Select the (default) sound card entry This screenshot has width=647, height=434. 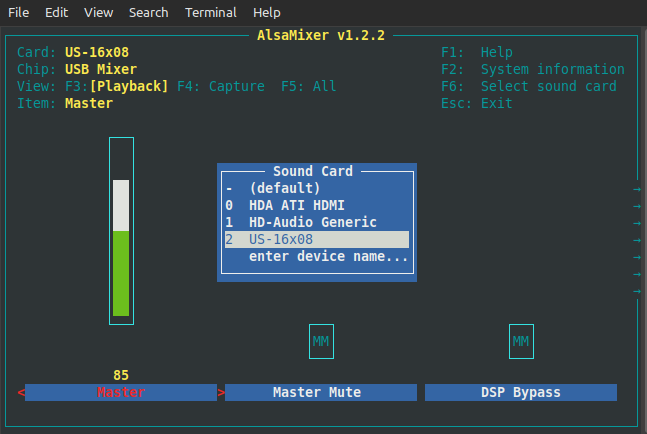[317, 188]
